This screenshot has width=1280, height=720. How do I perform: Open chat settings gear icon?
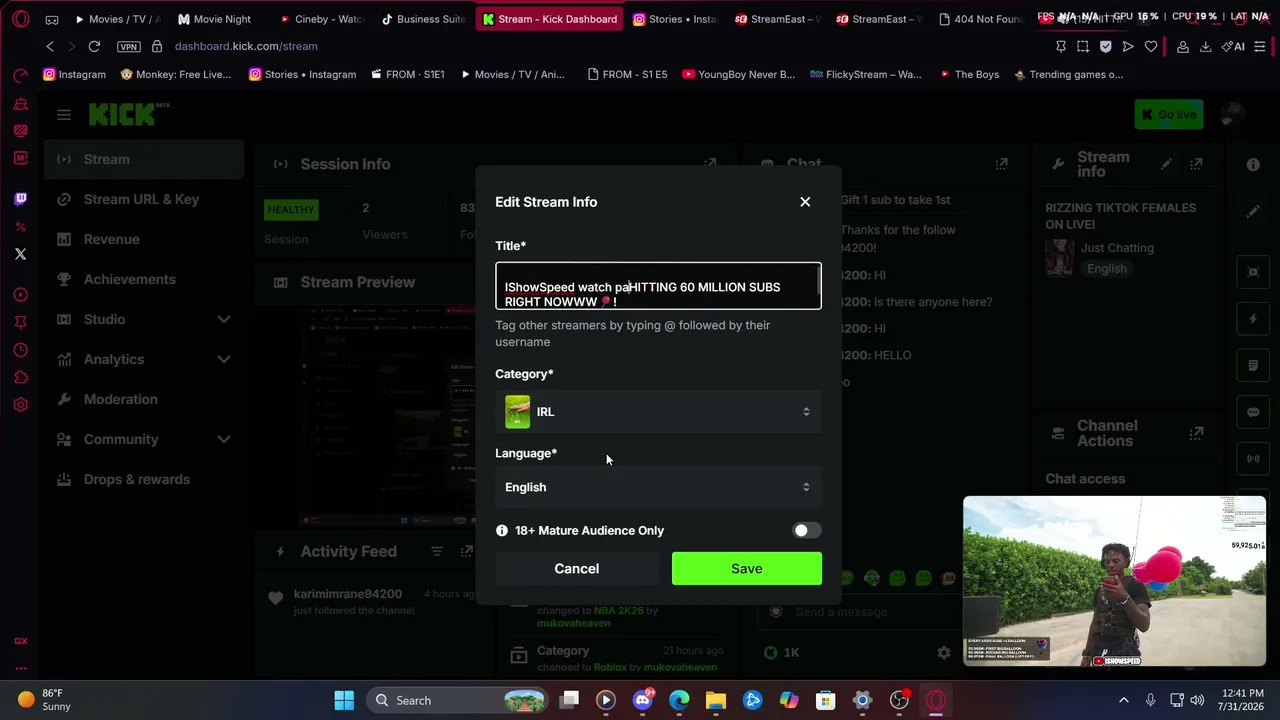tap(943, 652)
